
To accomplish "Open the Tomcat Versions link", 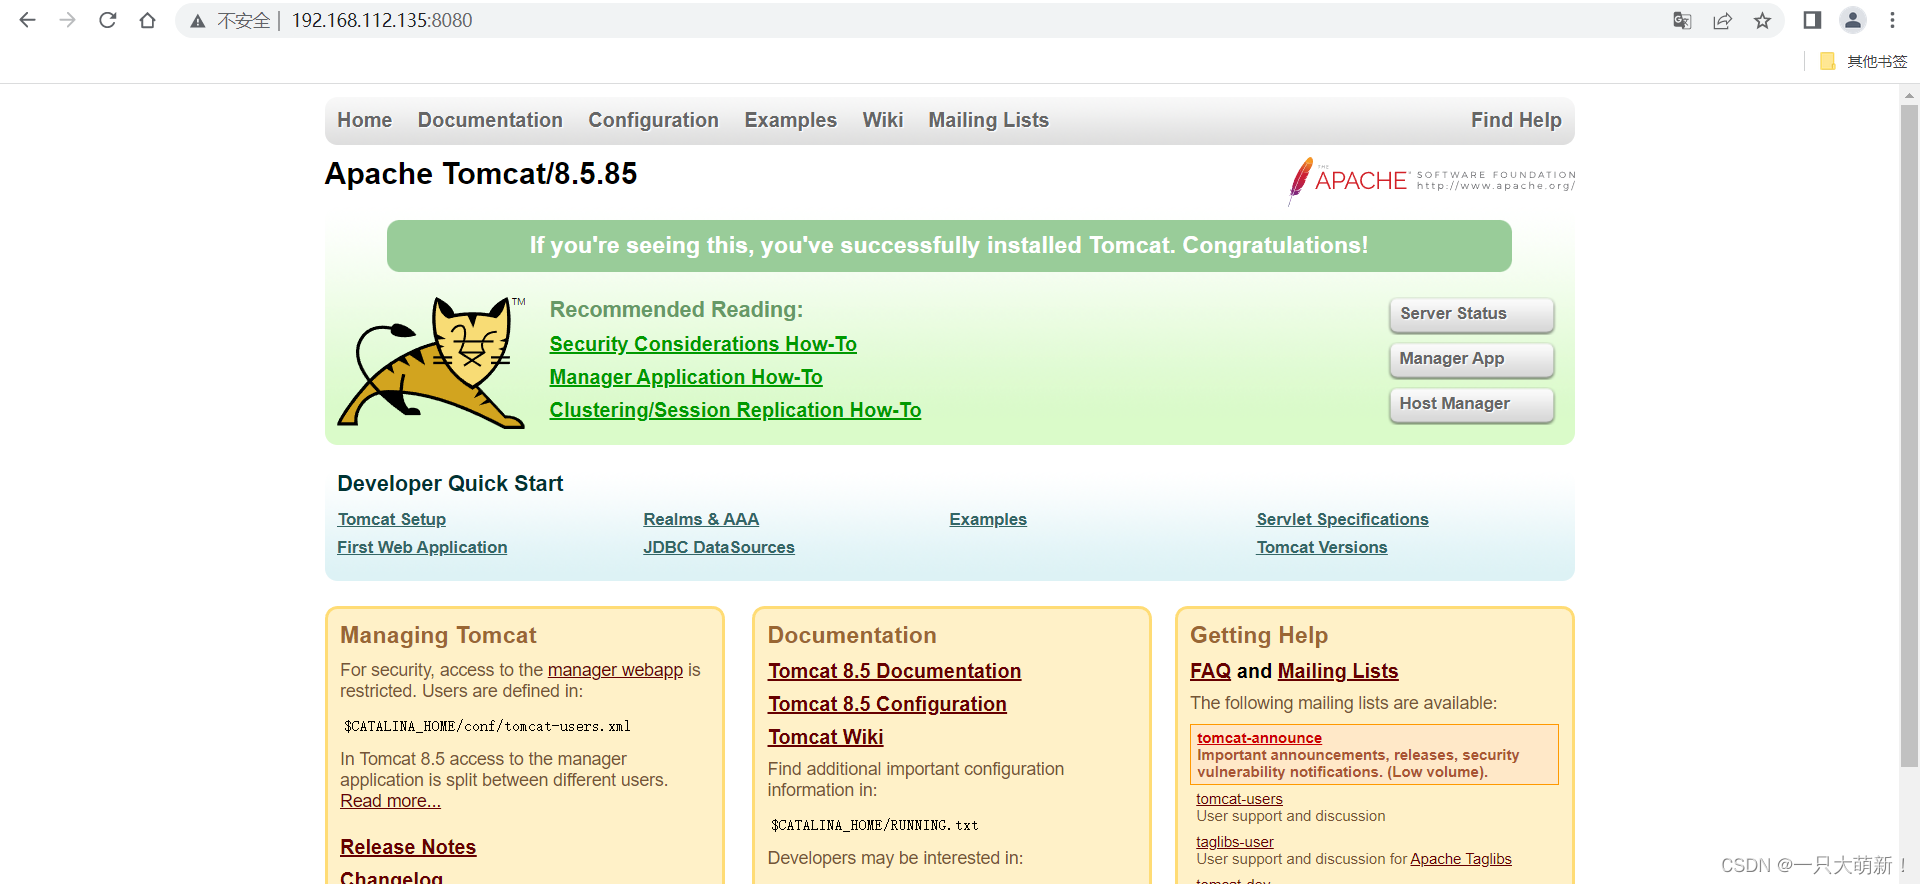I will [1322, 547].
